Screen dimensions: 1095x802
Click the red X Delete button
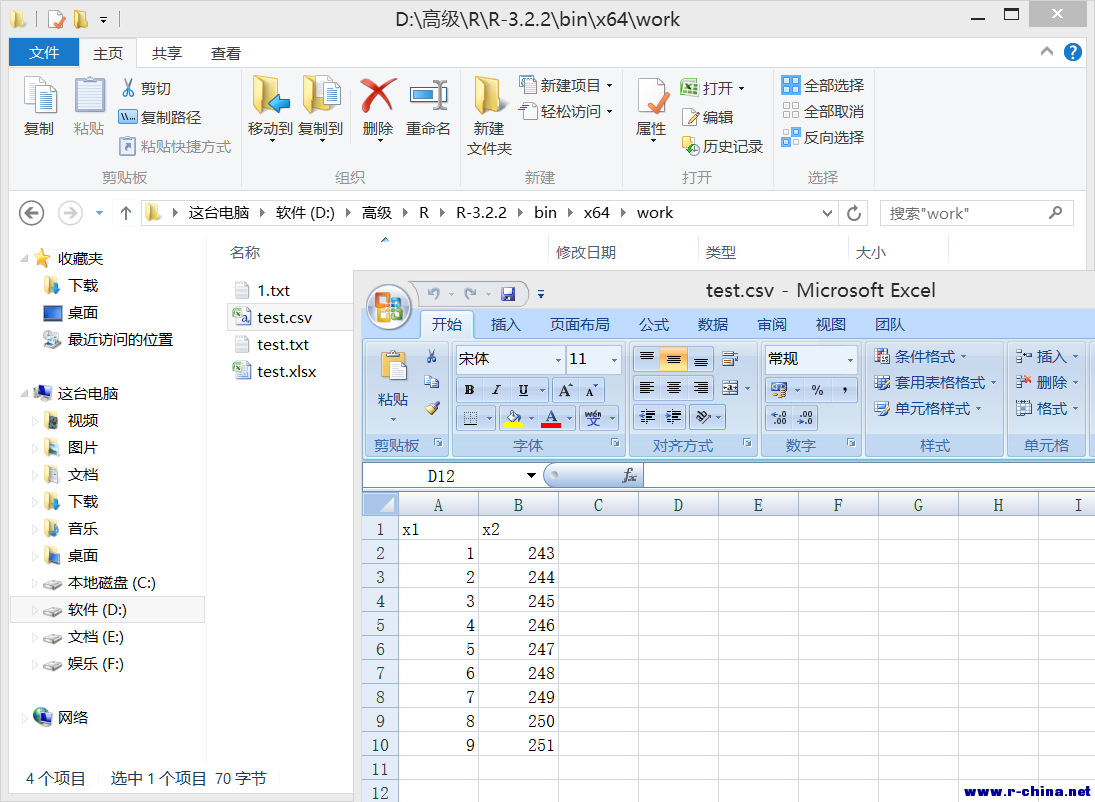click(x=378, y=107)
